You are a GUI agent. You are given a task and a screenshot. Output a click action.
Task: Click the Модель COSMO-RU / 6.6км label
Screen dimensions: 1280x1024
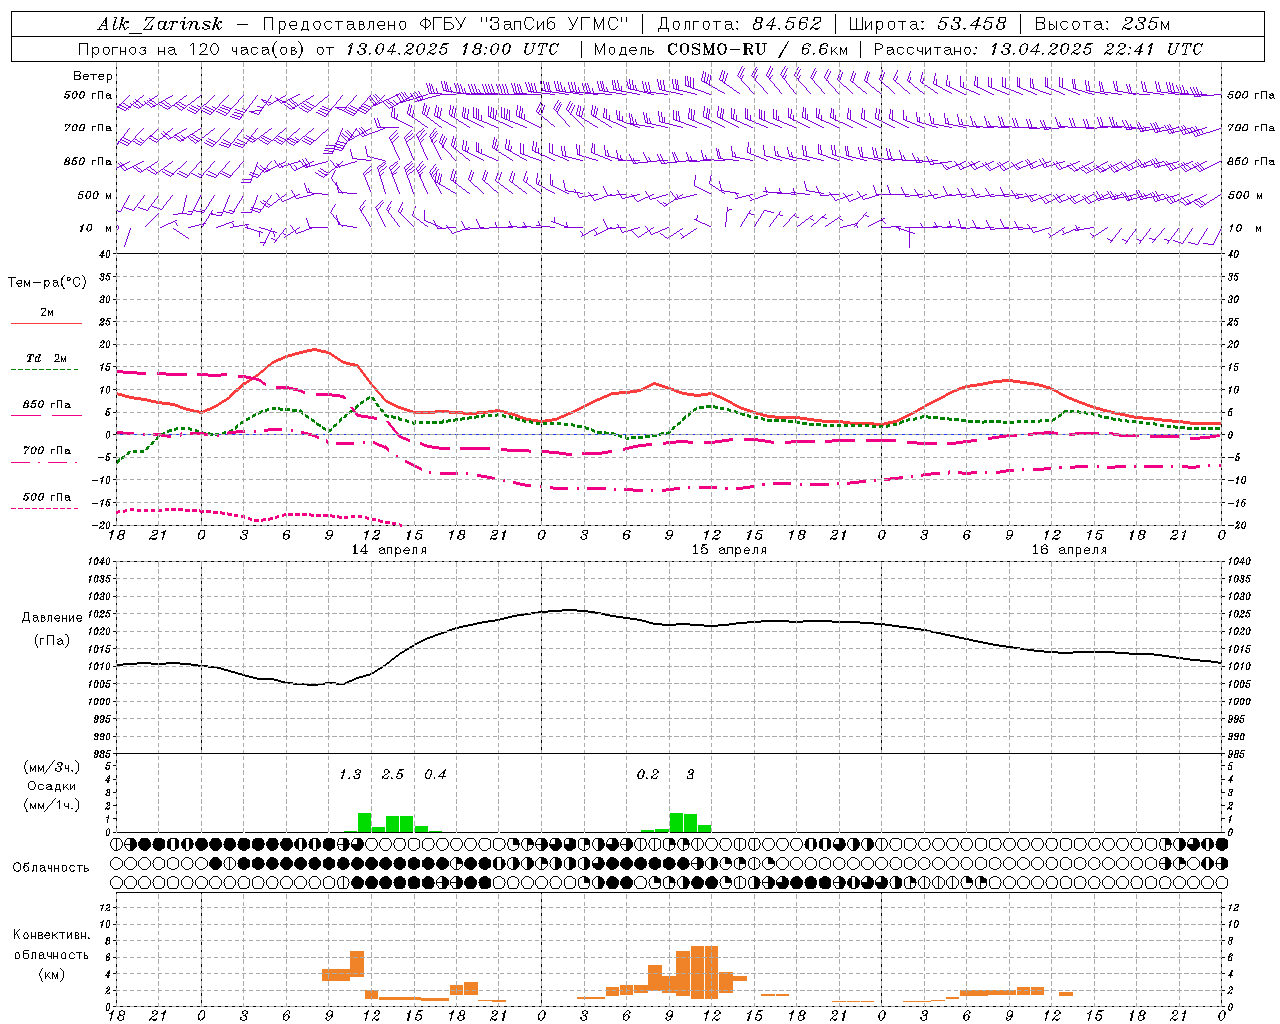[x=721, y=49]
